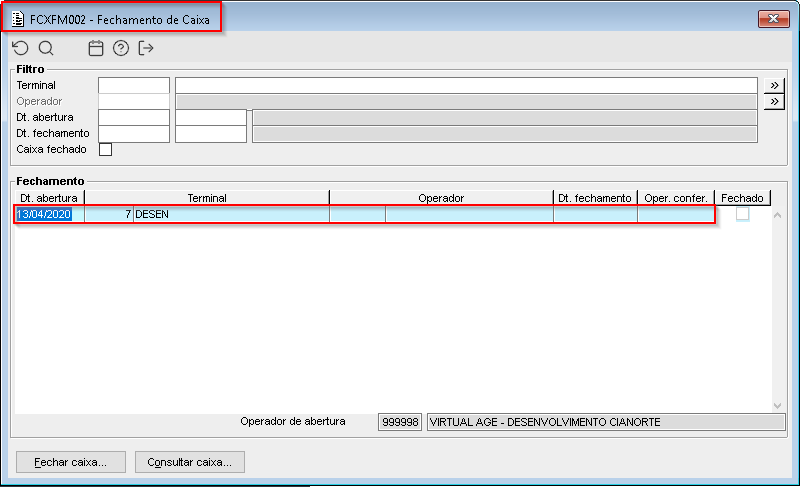Open the Terminal lookup arrow button
Viewport: 800px width, 487px height.
click(x=774, y=85)
